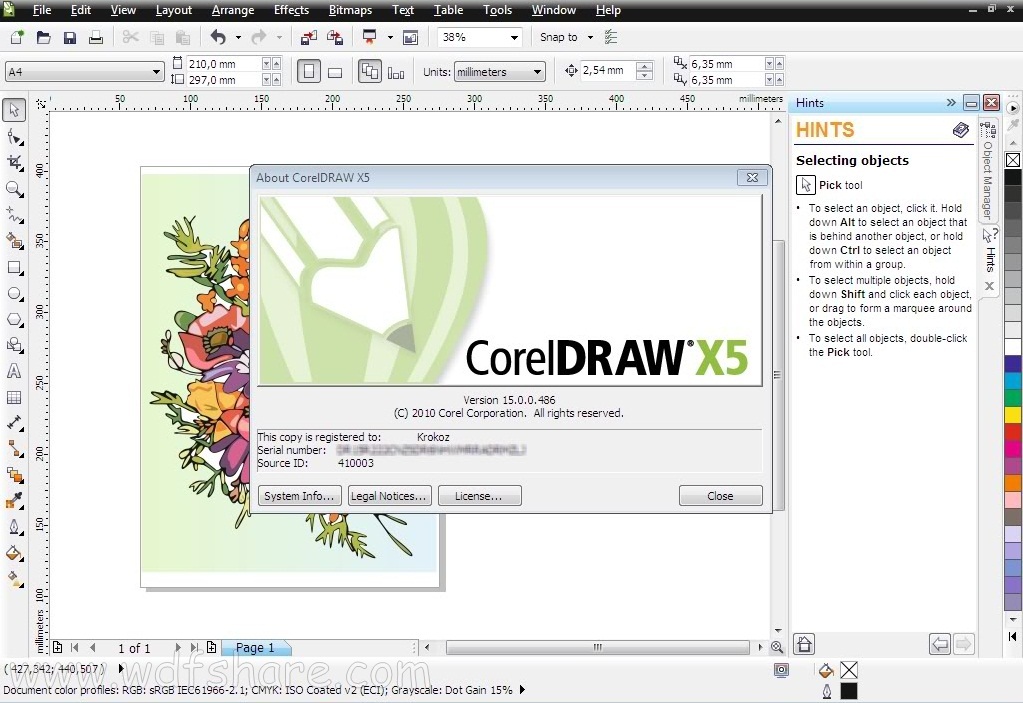Click the License button
1023x703 pixels.
[x=480, y=496]
